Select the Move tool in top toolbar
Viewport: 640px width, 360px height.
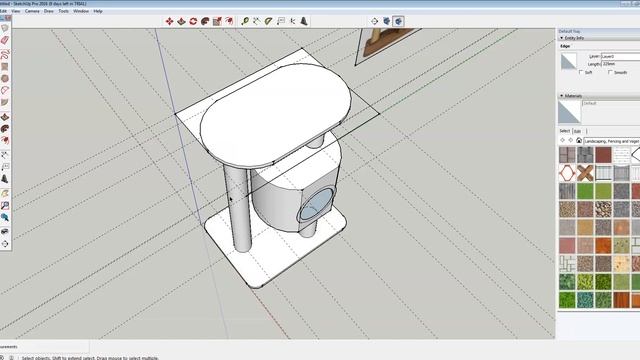[169, 21]
